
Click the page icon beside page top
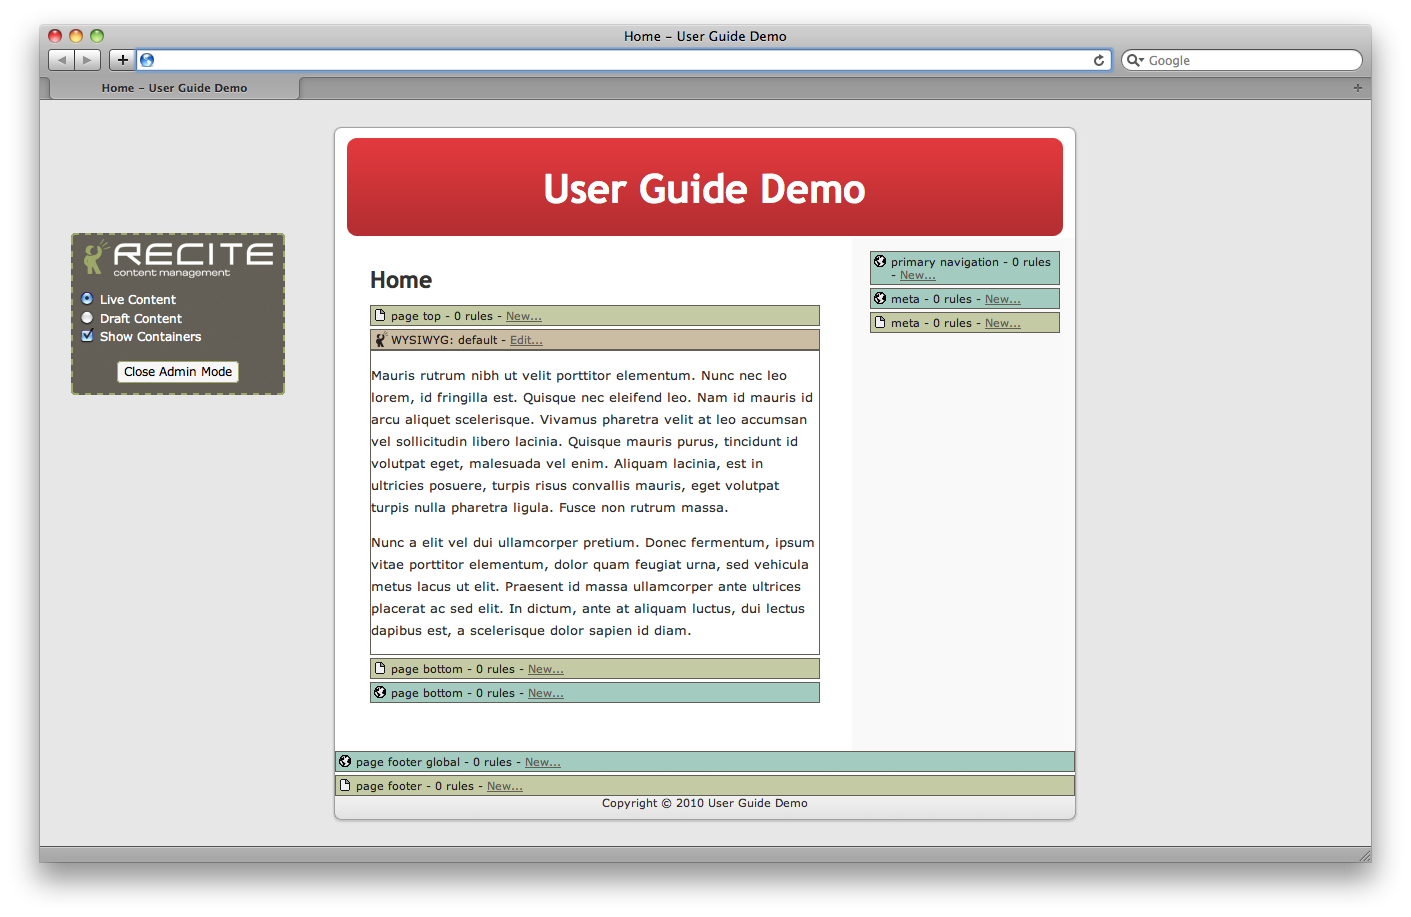point(380,315)
